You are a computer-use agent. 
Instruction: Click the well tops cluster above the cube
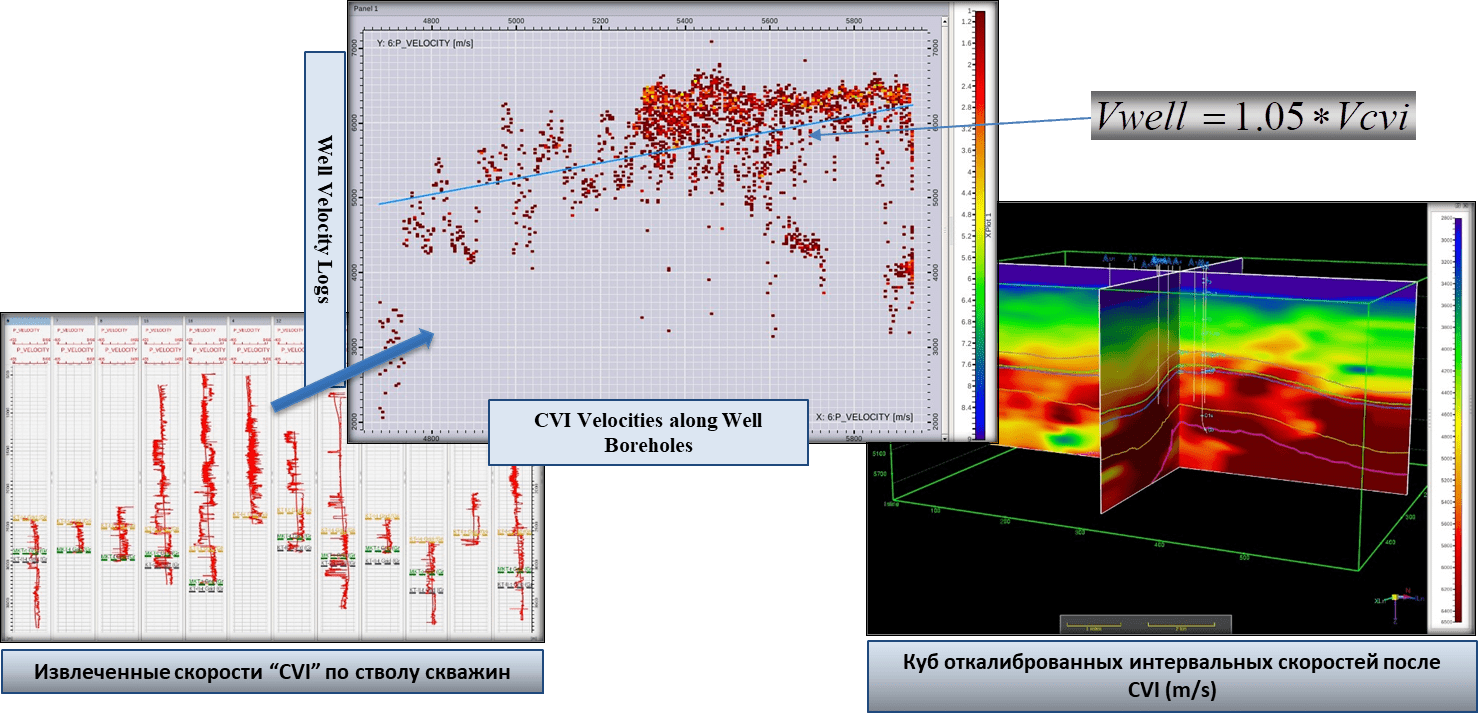tap(1160, 262)
